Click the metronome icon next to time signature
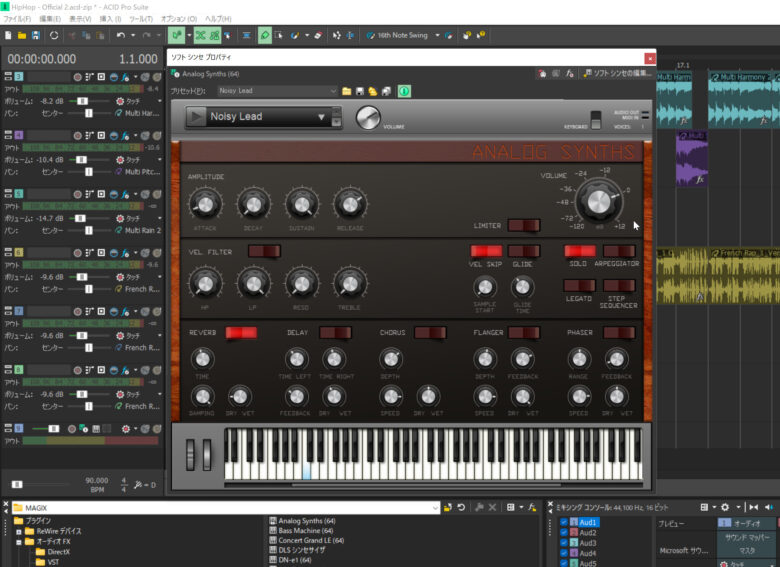The height and width of the screenshot is (567, 780). click(x=136, y=485)
